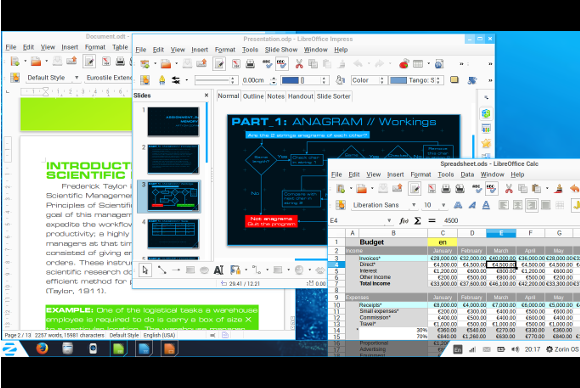Select slide 2 thumbnail in Slides panel
The image size is (580, 388).
(173, 159)
